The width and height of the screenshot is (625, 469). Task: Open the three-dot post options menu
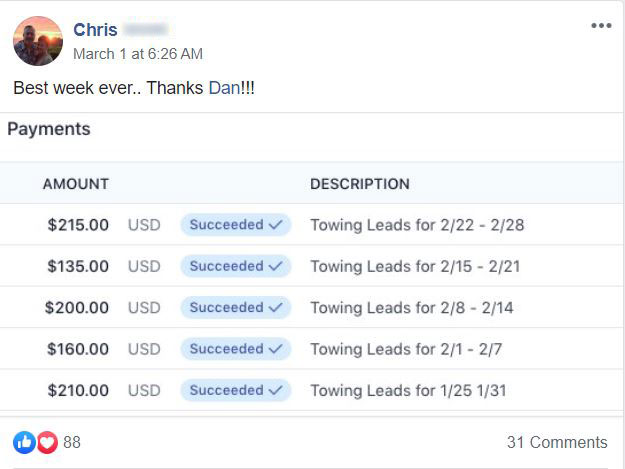click(601, 26)
